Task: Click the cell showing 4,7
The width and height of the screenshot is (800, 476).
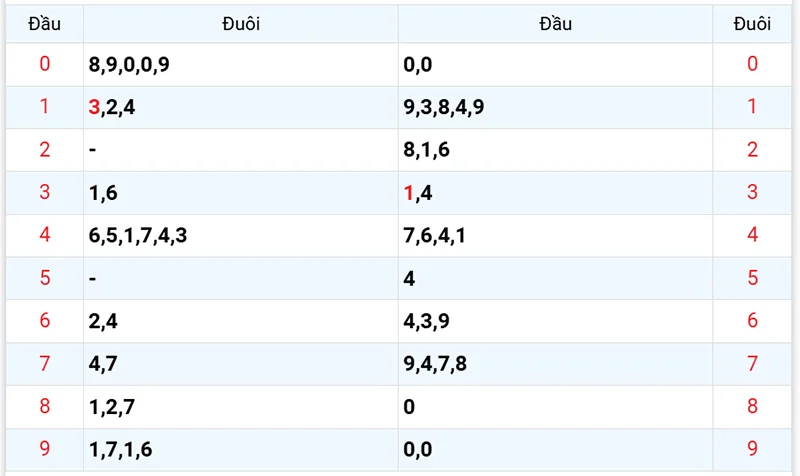Action: click(103, 364)
